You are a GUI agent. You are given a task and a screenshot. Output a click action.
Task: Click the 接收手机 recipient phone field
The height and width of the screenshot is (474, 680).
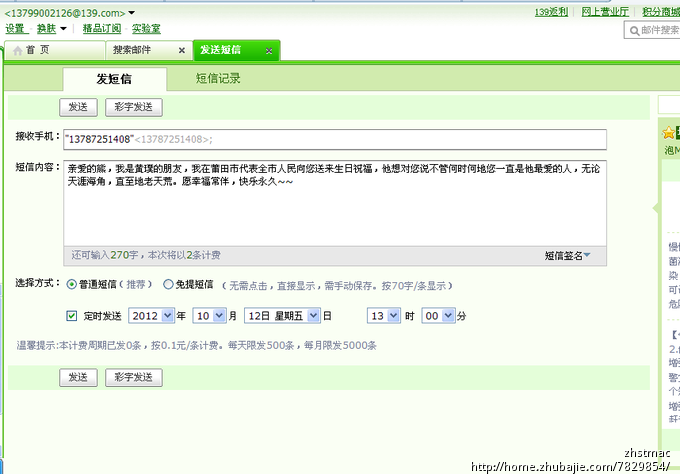point(335,140)
